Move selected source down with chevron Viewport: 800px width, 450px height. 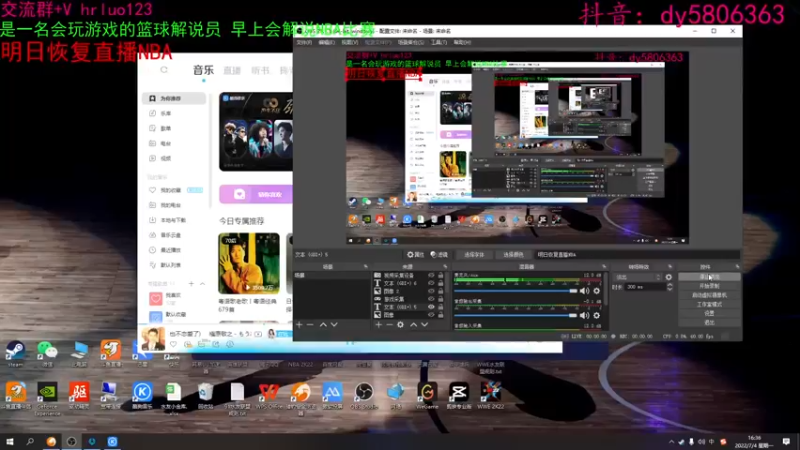[424, 324]
